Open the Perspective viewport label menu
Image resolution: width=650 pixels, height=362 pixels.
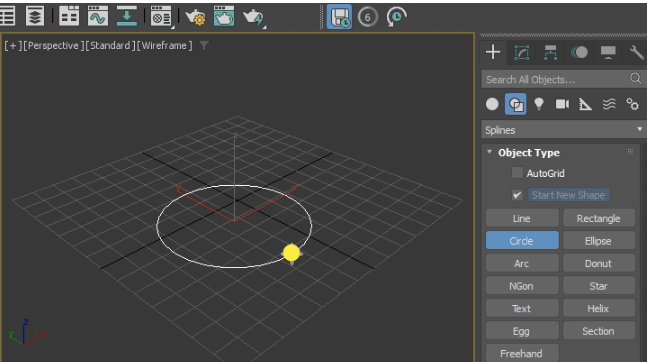pos(53,46)
